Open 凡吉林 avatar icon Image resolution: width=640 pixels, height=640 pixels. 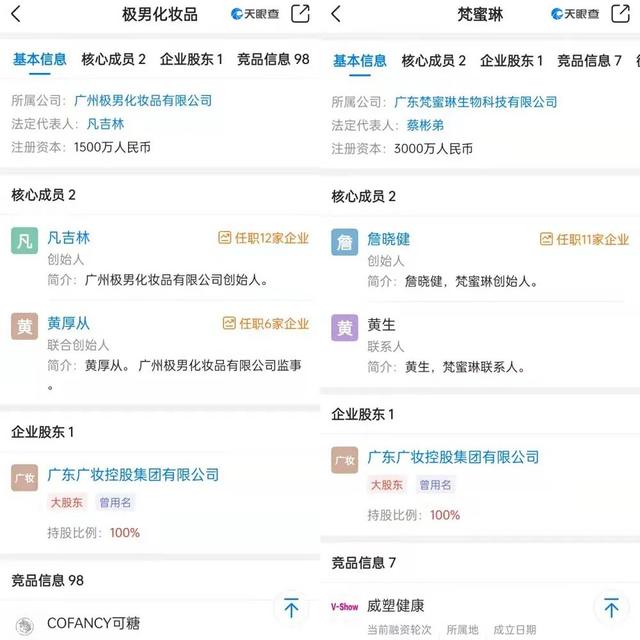pos(24,240)
